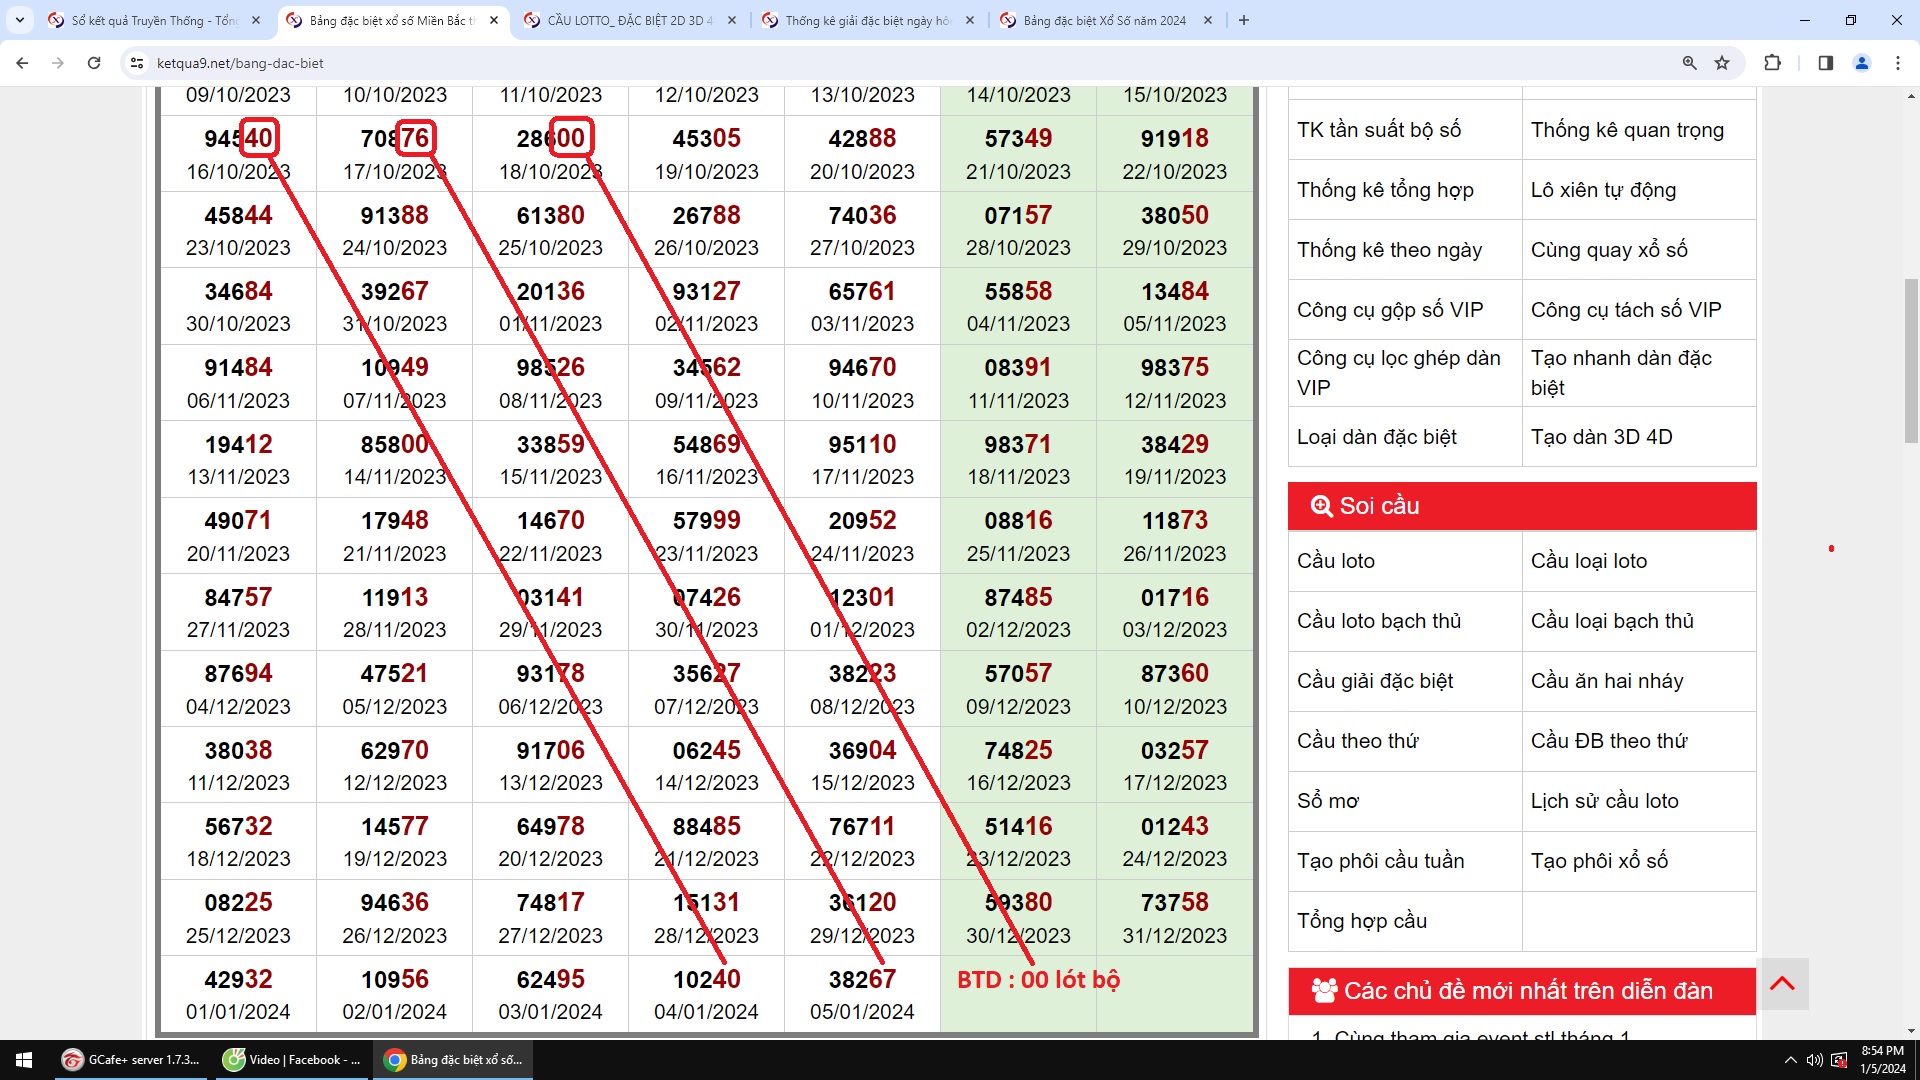
Task: Open the browser extensions puzzle icon
Action: tap(1772, 63)
